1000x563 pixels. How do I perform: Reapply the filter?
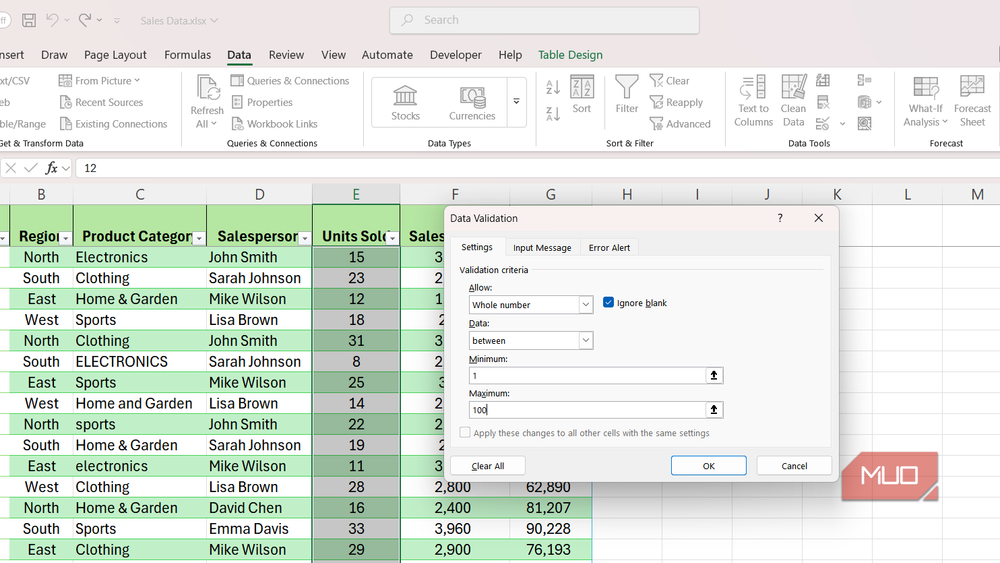[676, 103]
